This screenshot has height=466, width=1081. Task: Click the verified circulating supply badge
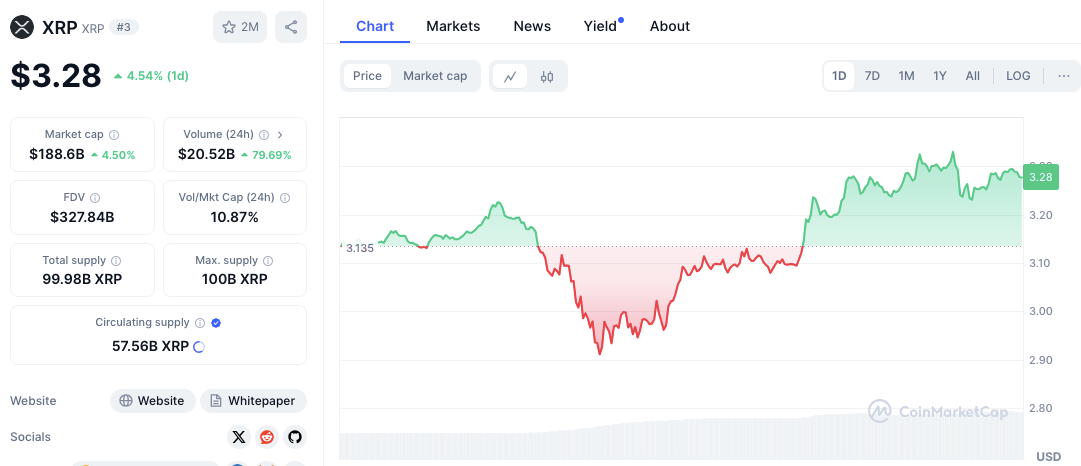(x=216, y=323)
